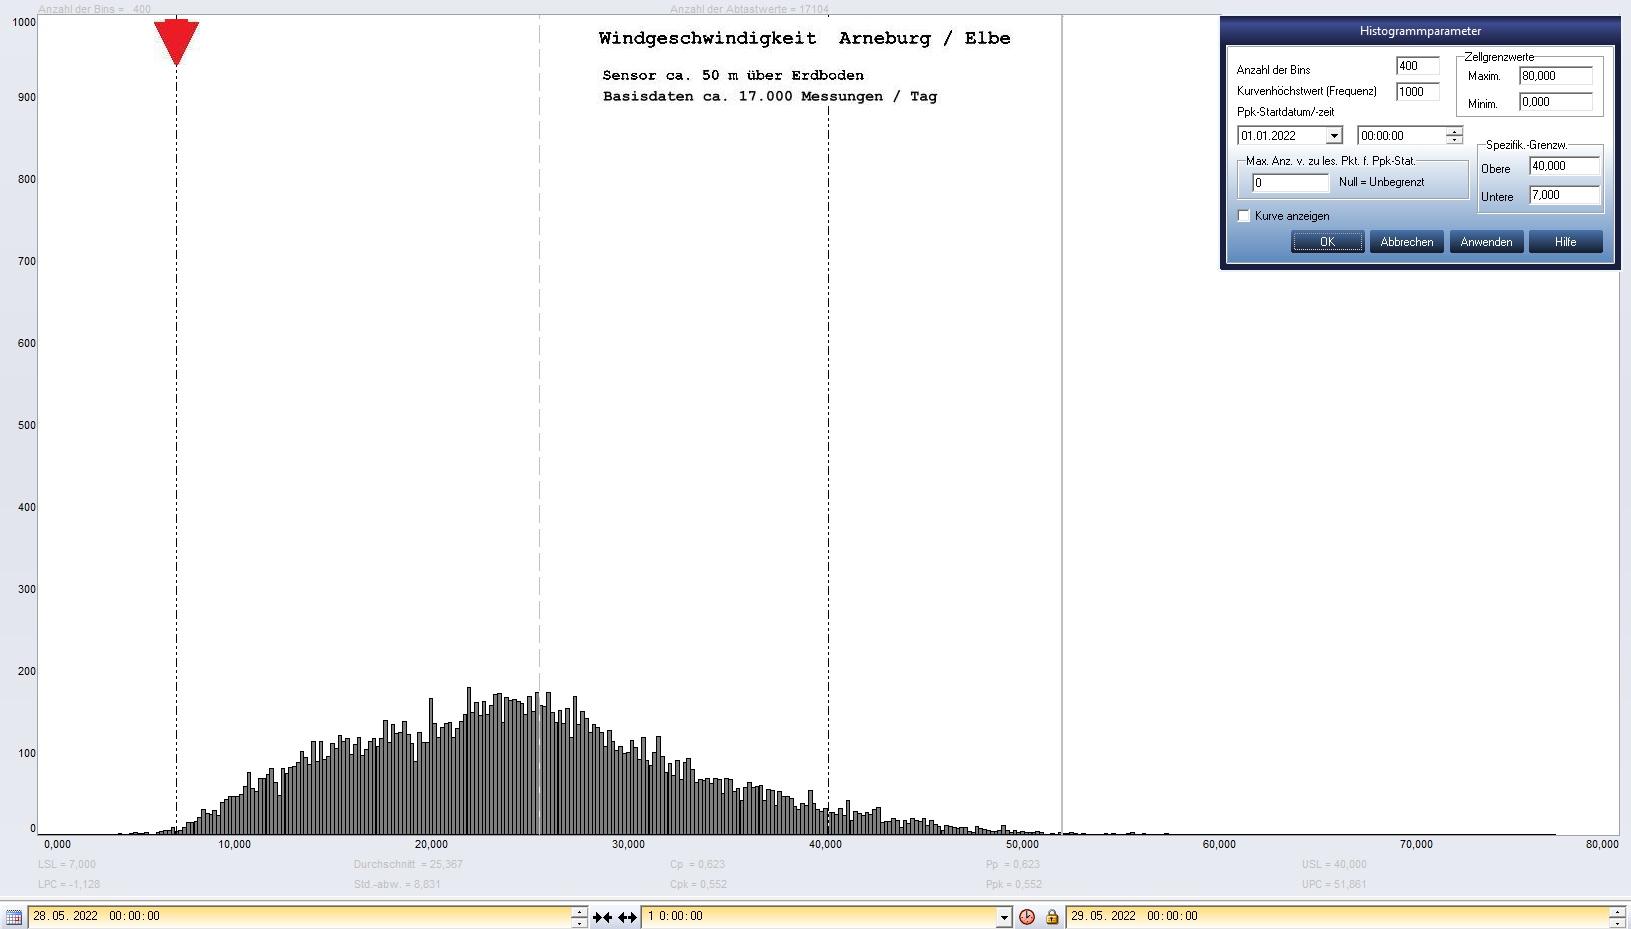Screen dimensions: 1631x929
Task: Click the Pp = 0,623 label
Action: [1013, 864]
